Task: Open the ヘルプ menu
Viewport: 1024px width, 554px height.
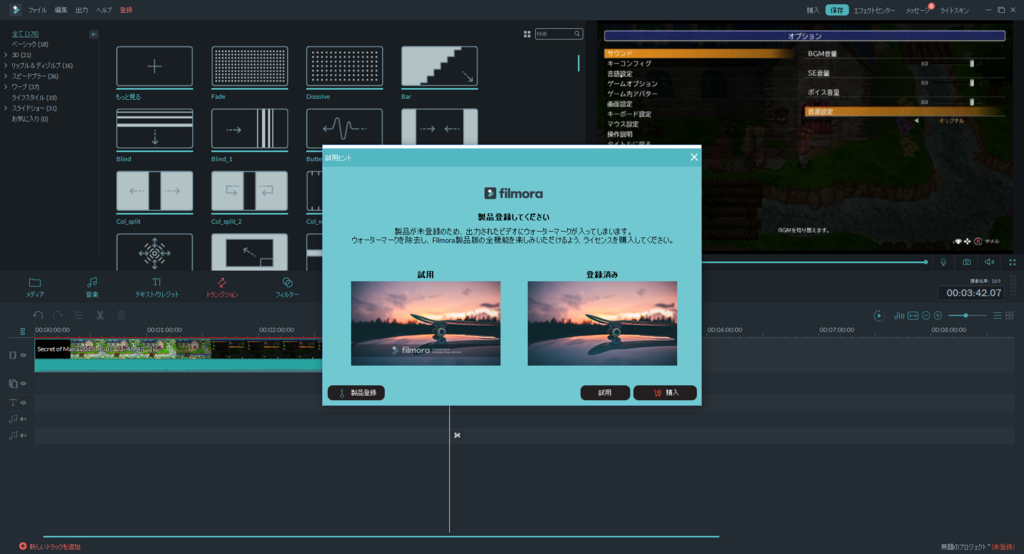Action: (x=104, y=10)
